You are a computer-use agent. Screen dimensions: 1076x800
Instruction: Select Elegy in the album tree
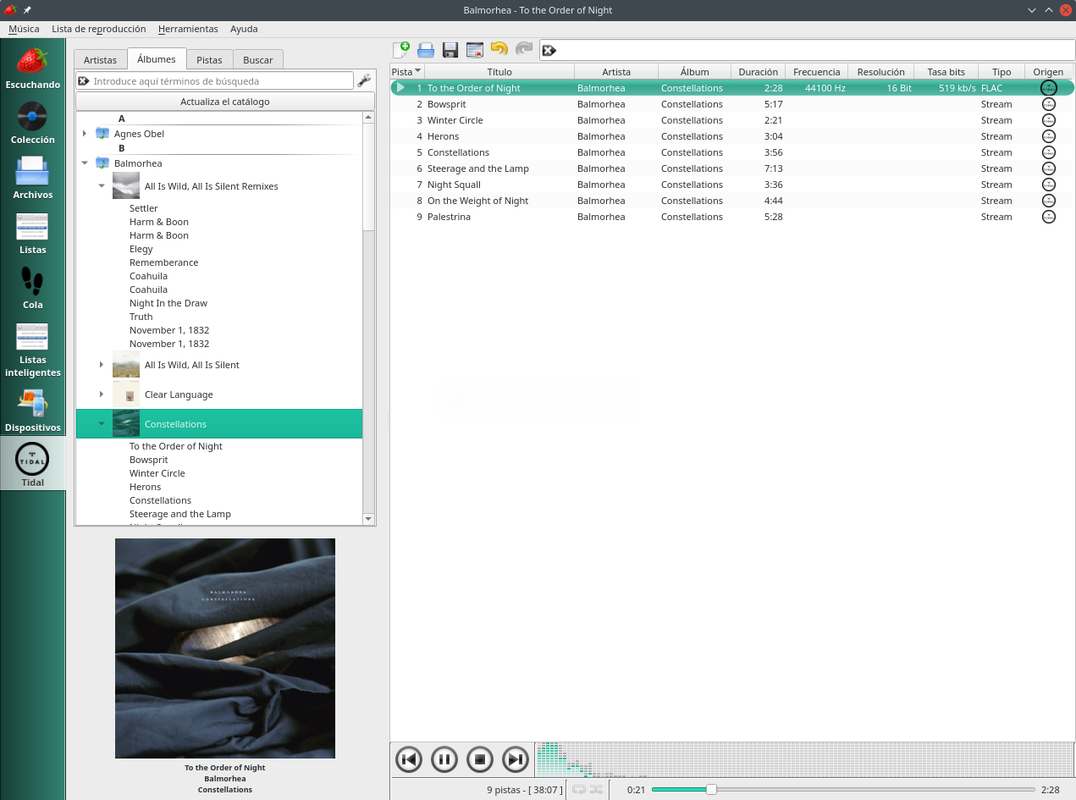(x=141, y=249)
